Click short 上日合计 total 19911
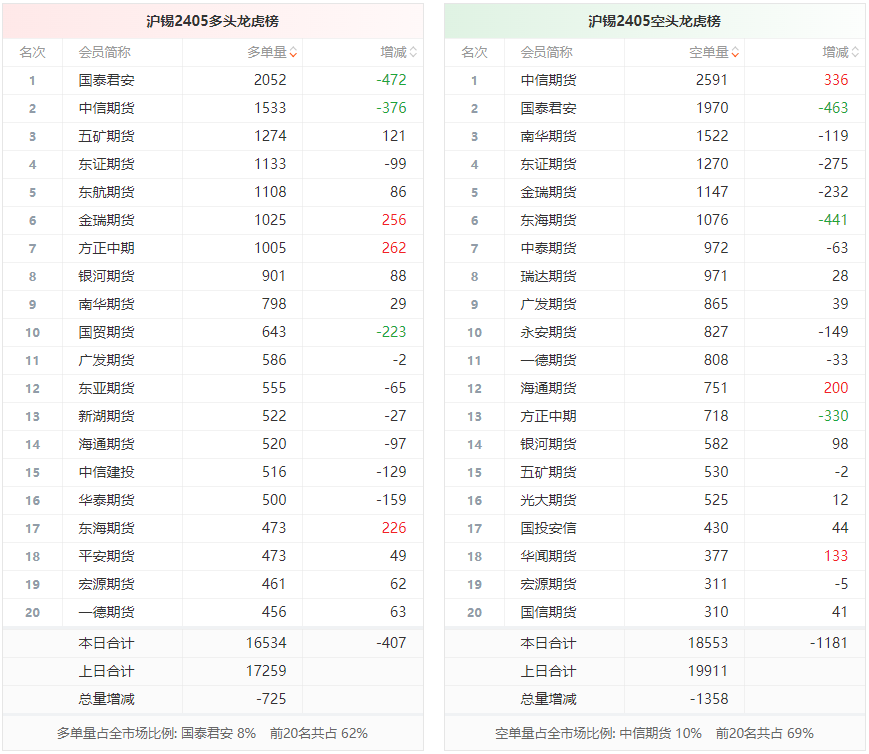 point(708,671)
